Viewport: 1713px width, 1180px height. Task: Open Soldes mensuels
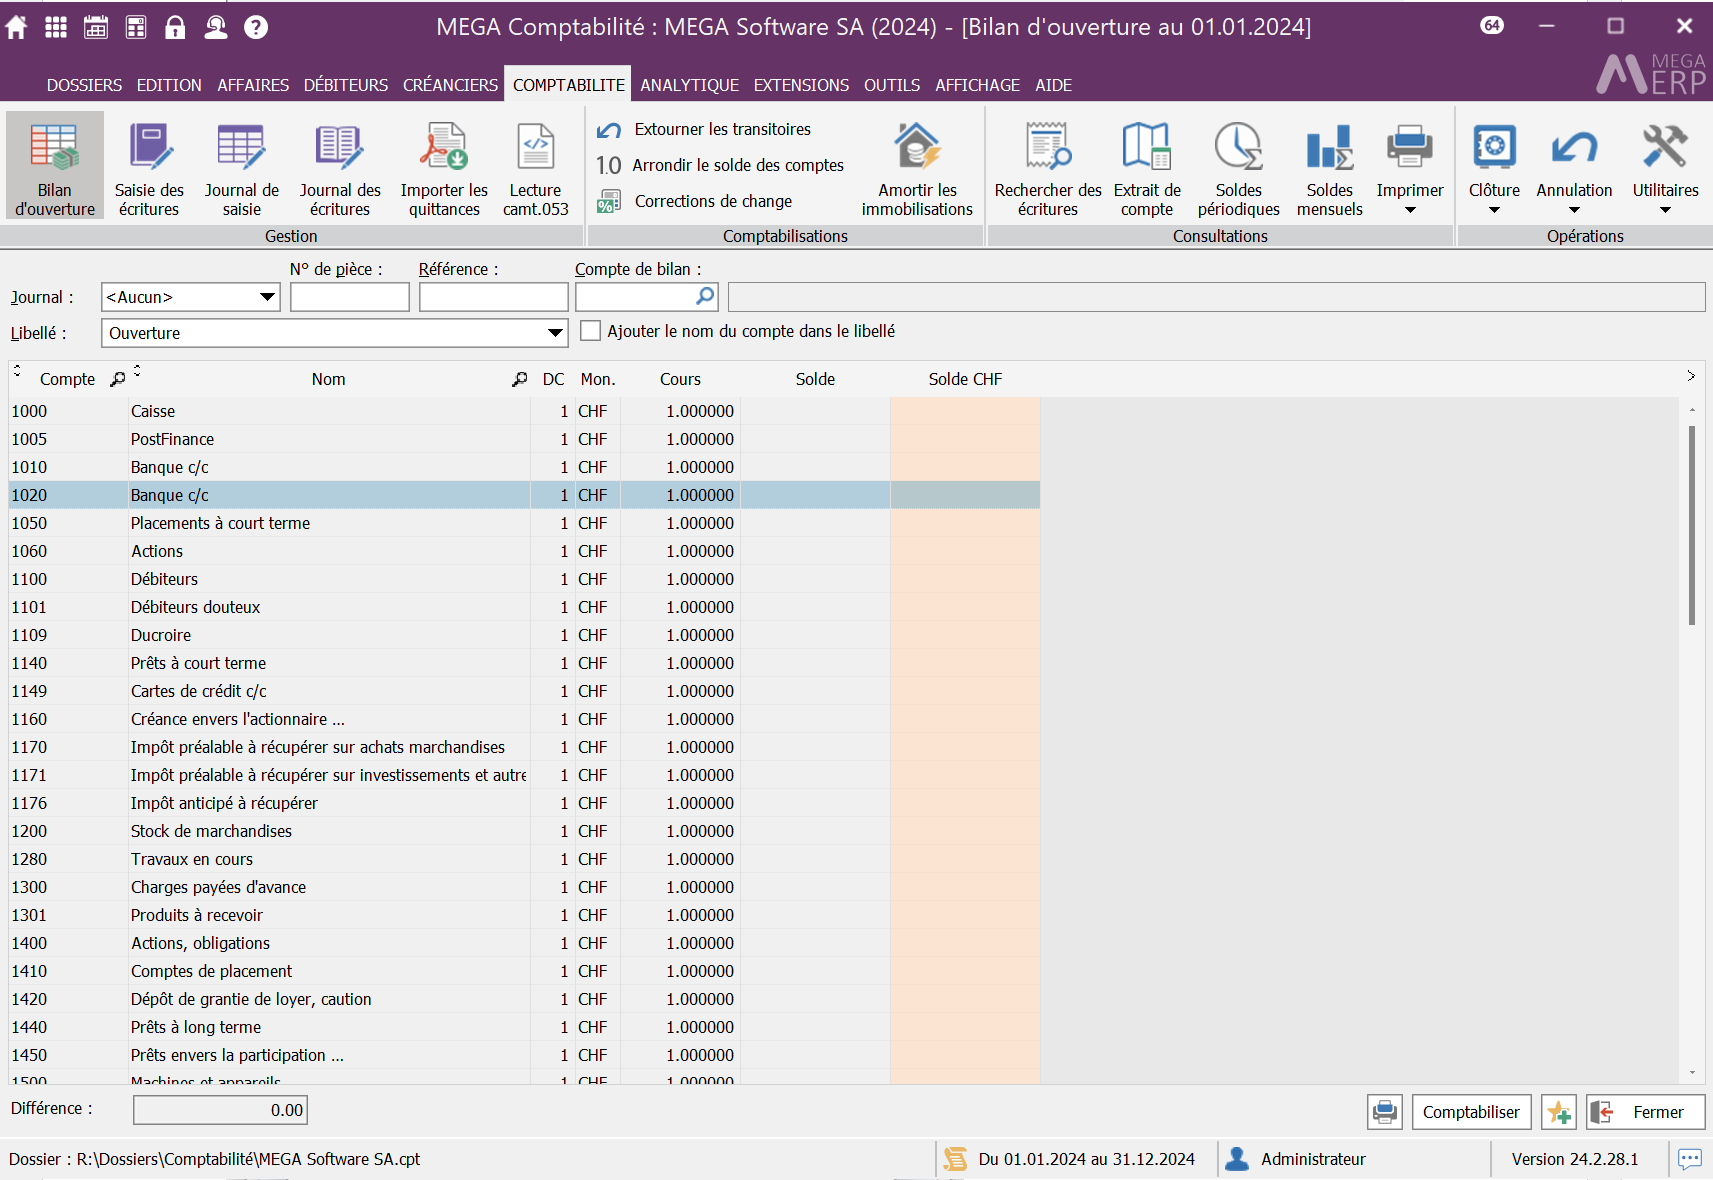click(1330, 170)
